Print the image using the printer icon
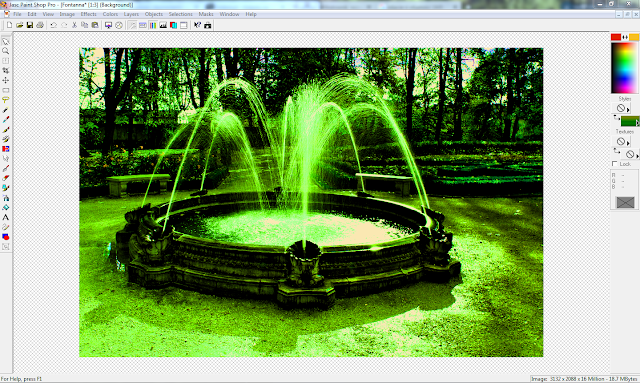 (40, 25)
